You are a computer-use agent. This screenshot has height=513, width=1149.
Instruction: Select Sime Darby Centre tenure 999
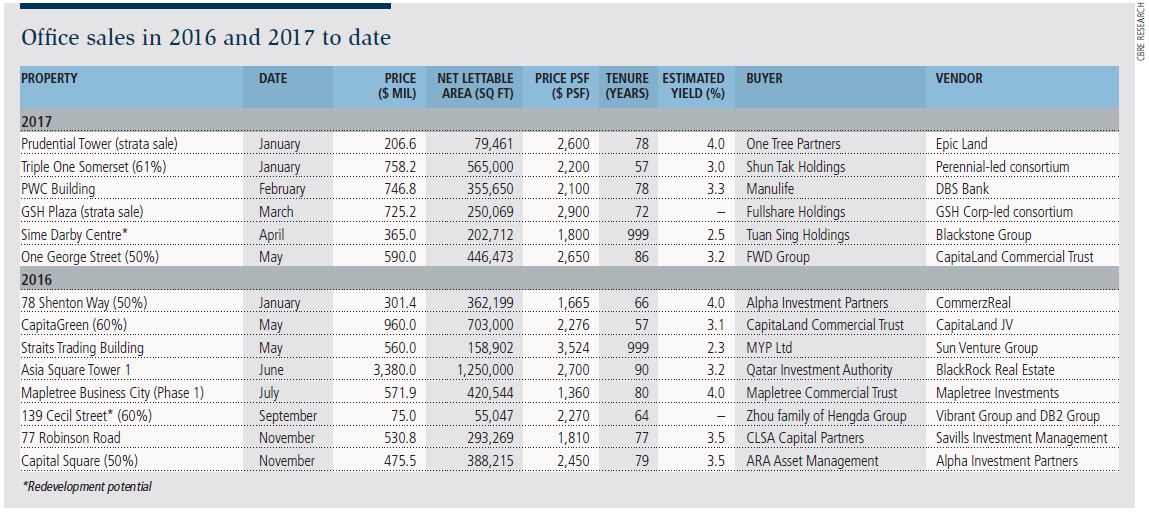click(x=637, y=235)
